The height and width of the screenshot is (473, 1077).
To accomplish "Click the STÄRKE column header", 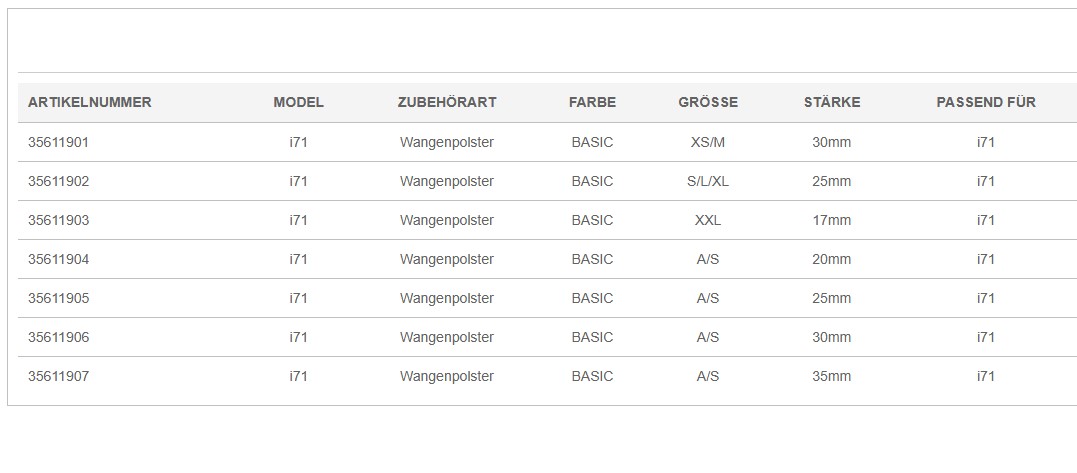I will pos(832,102).
